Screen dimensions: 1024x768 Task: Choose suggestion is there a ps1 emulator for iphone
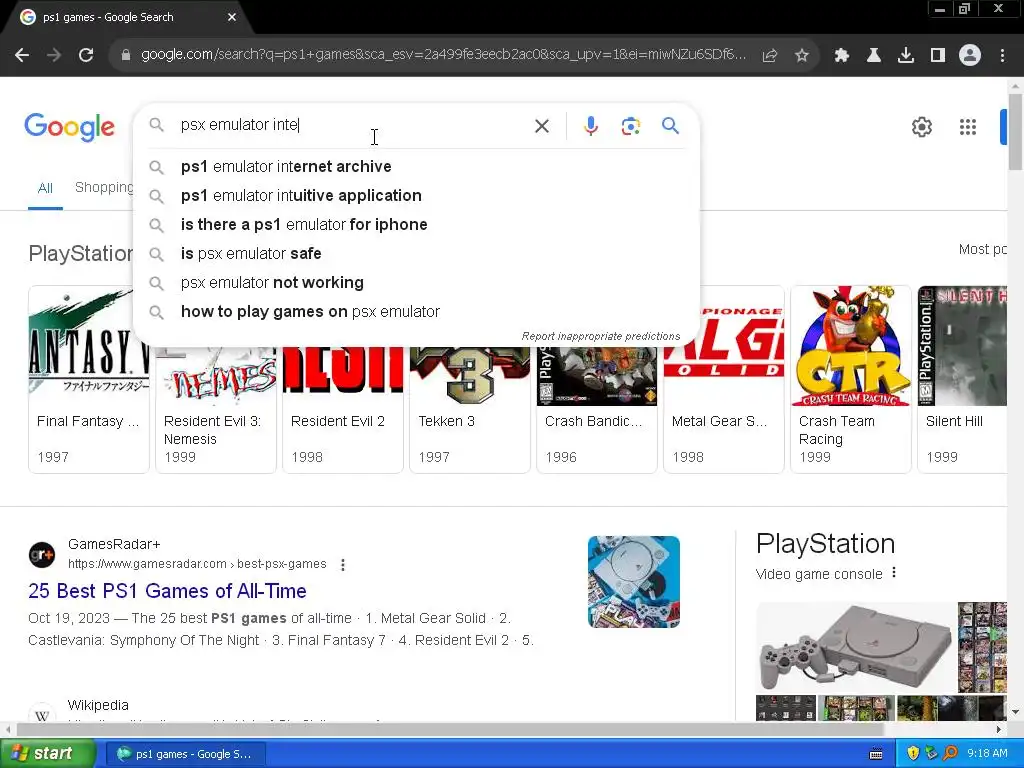tap(417, 225)
